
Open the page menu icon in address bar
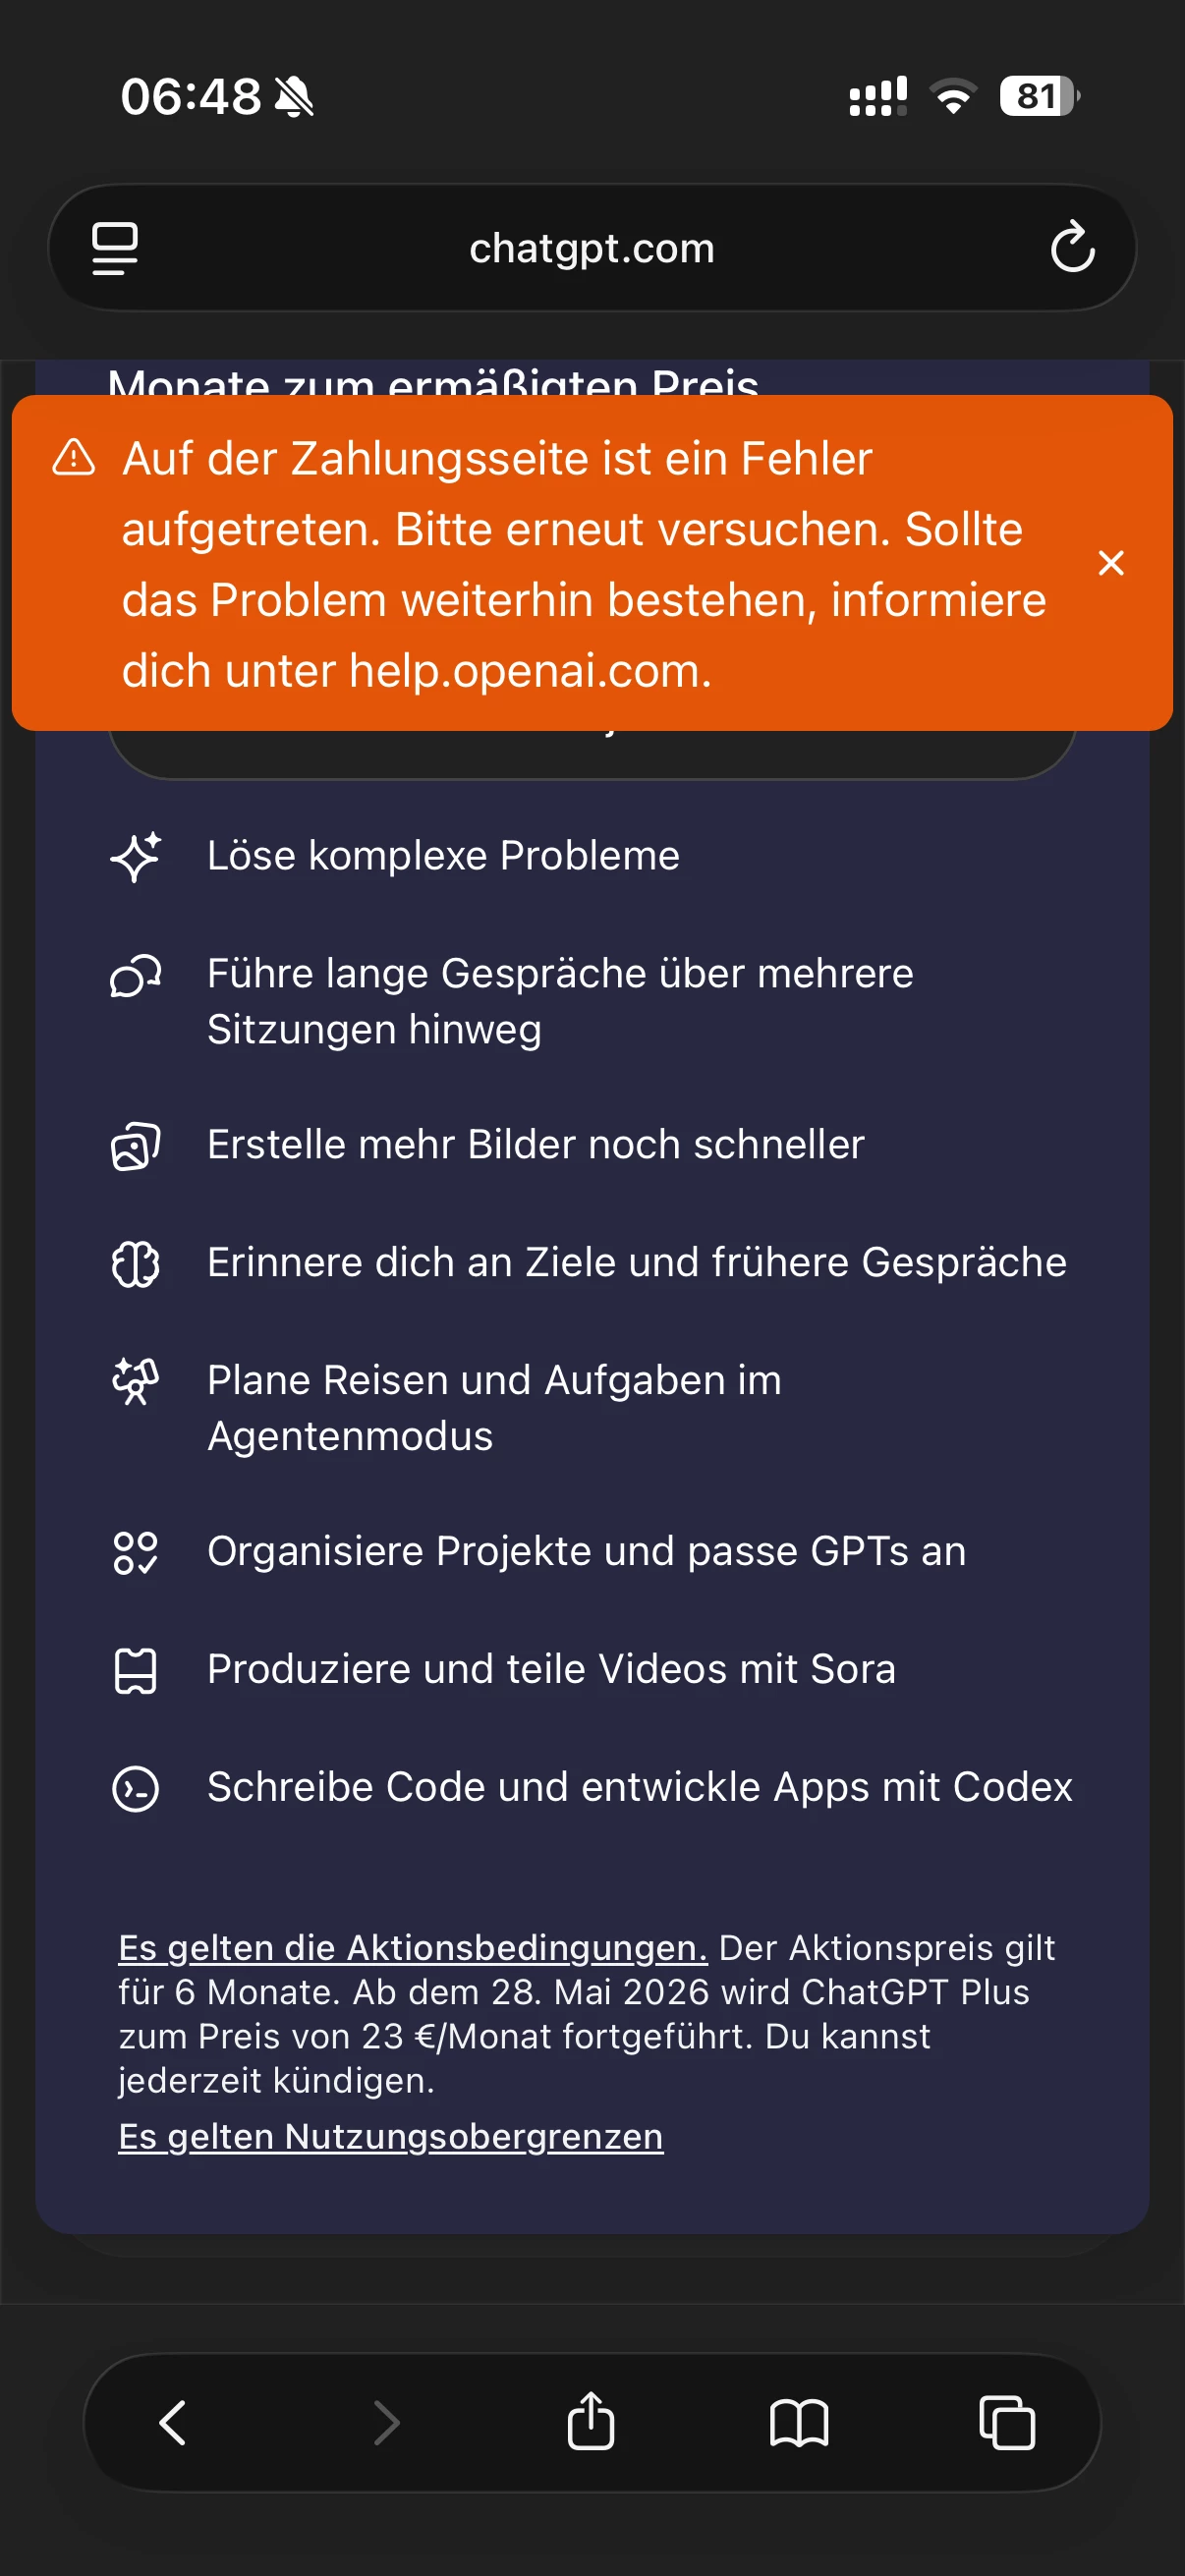(115, 247)
